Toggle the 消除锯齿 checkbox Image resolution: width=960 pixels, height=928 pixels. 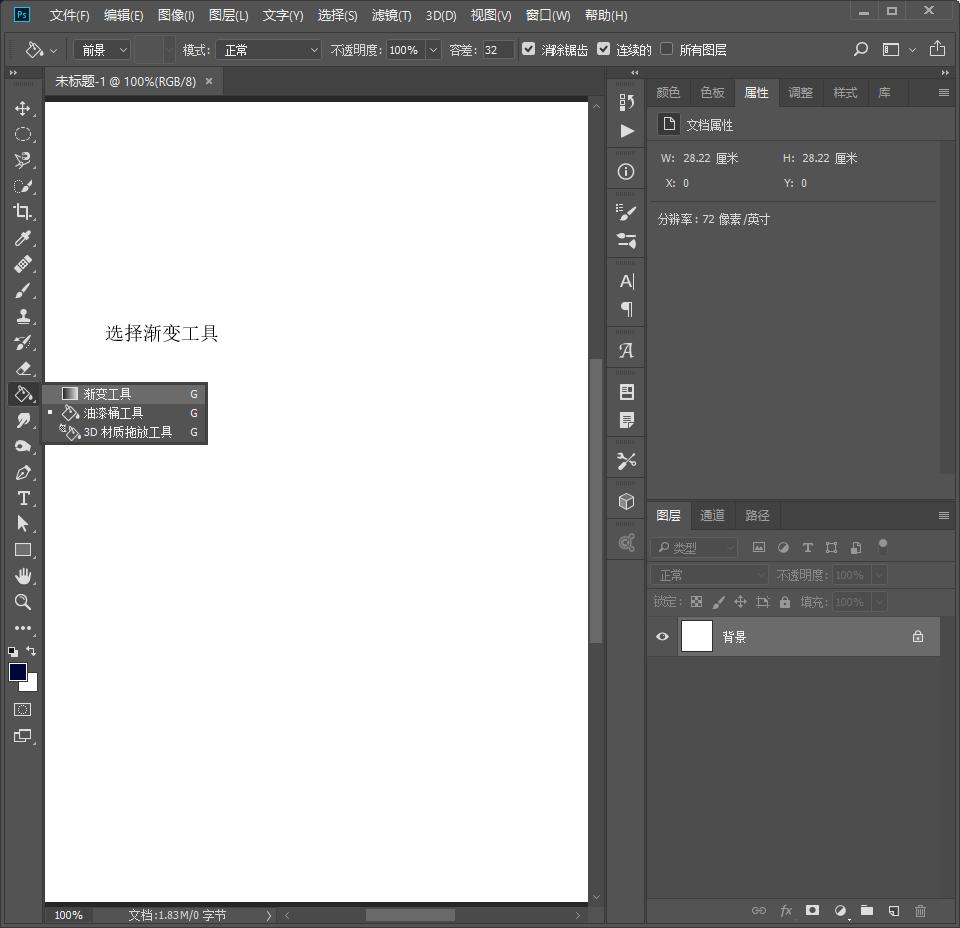click(x=529, y=49)
